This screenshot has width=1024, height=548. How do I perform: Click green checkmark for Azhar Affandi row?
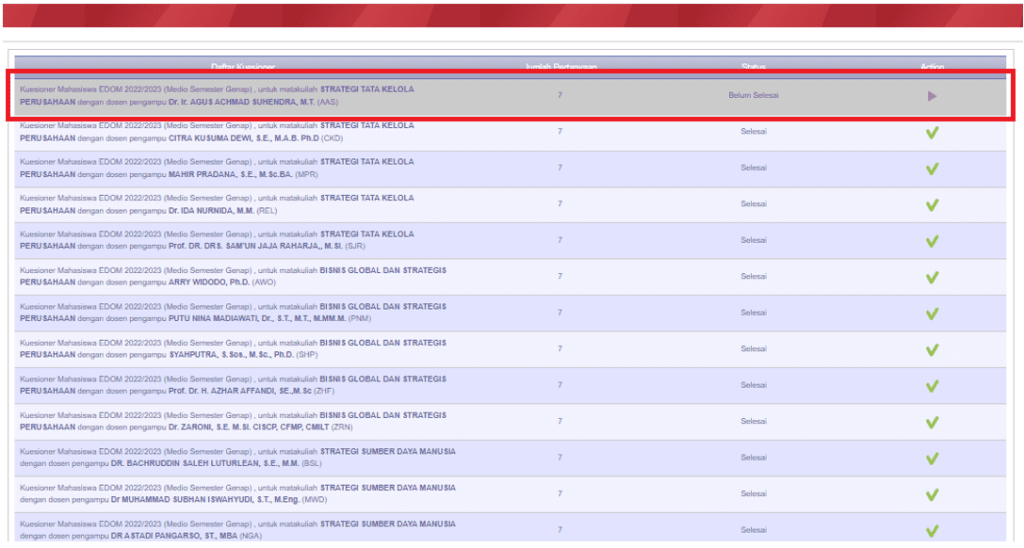point(932,386)
